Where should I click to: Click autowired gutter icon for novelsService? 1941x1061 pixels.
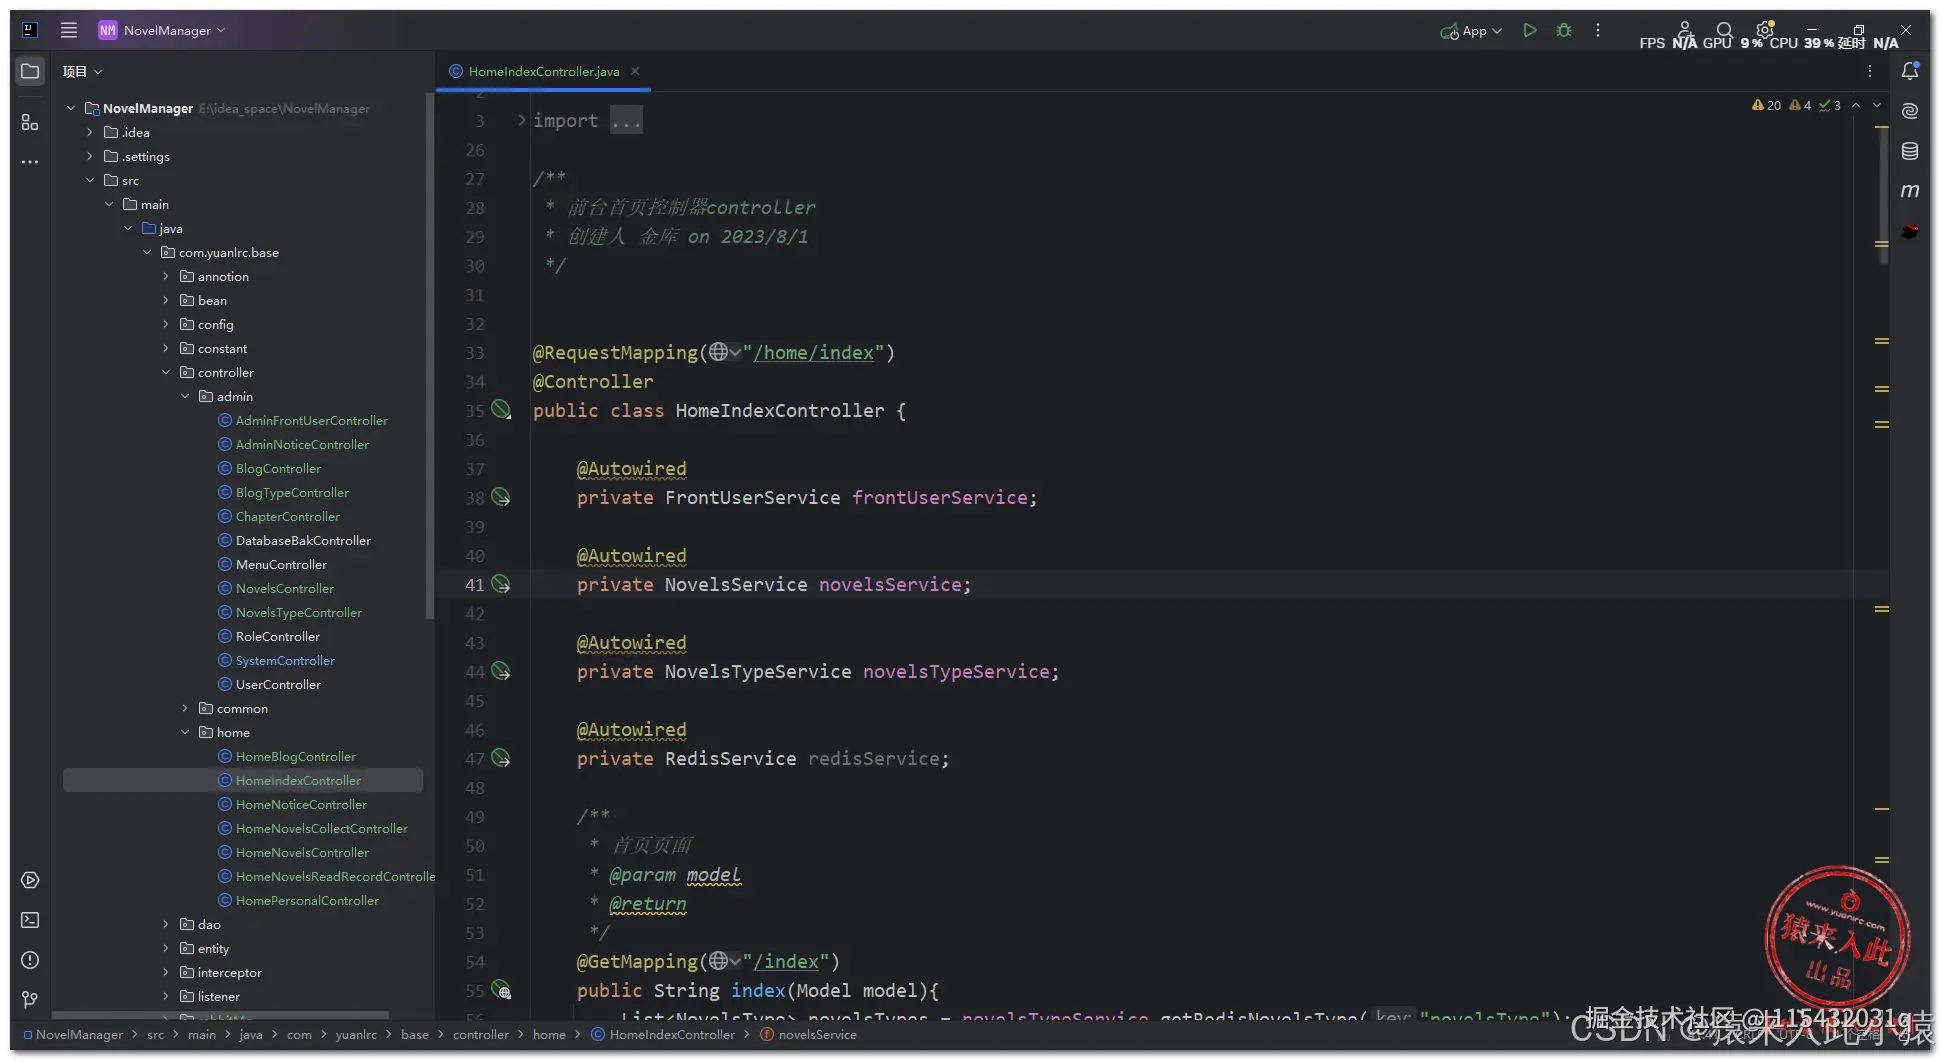pos(501,584)
